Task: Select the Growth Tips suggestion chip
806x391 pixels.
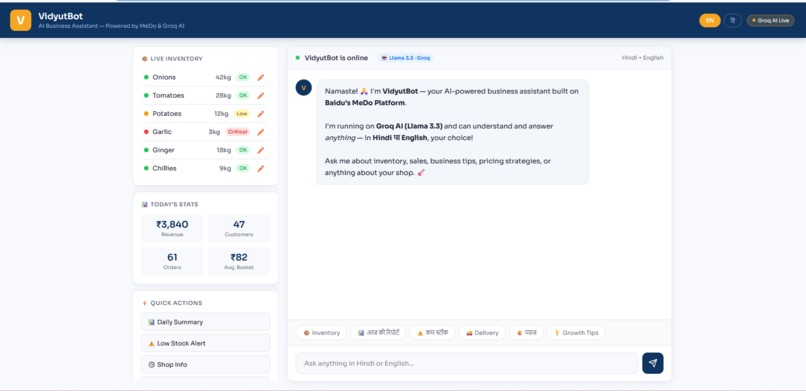Action: [x=576, y=333]
